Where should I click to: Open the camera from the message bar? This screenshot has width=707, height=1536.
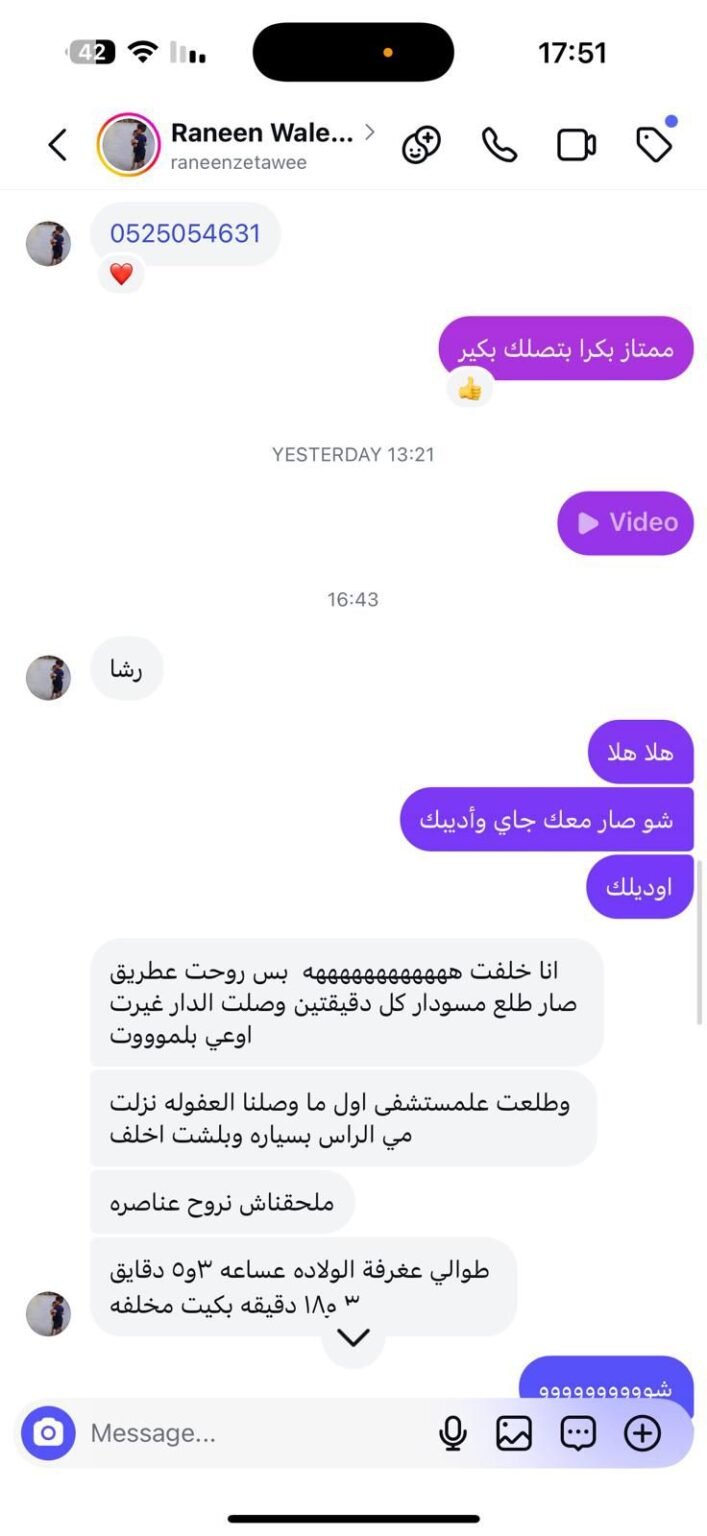tap(48, 1433)
